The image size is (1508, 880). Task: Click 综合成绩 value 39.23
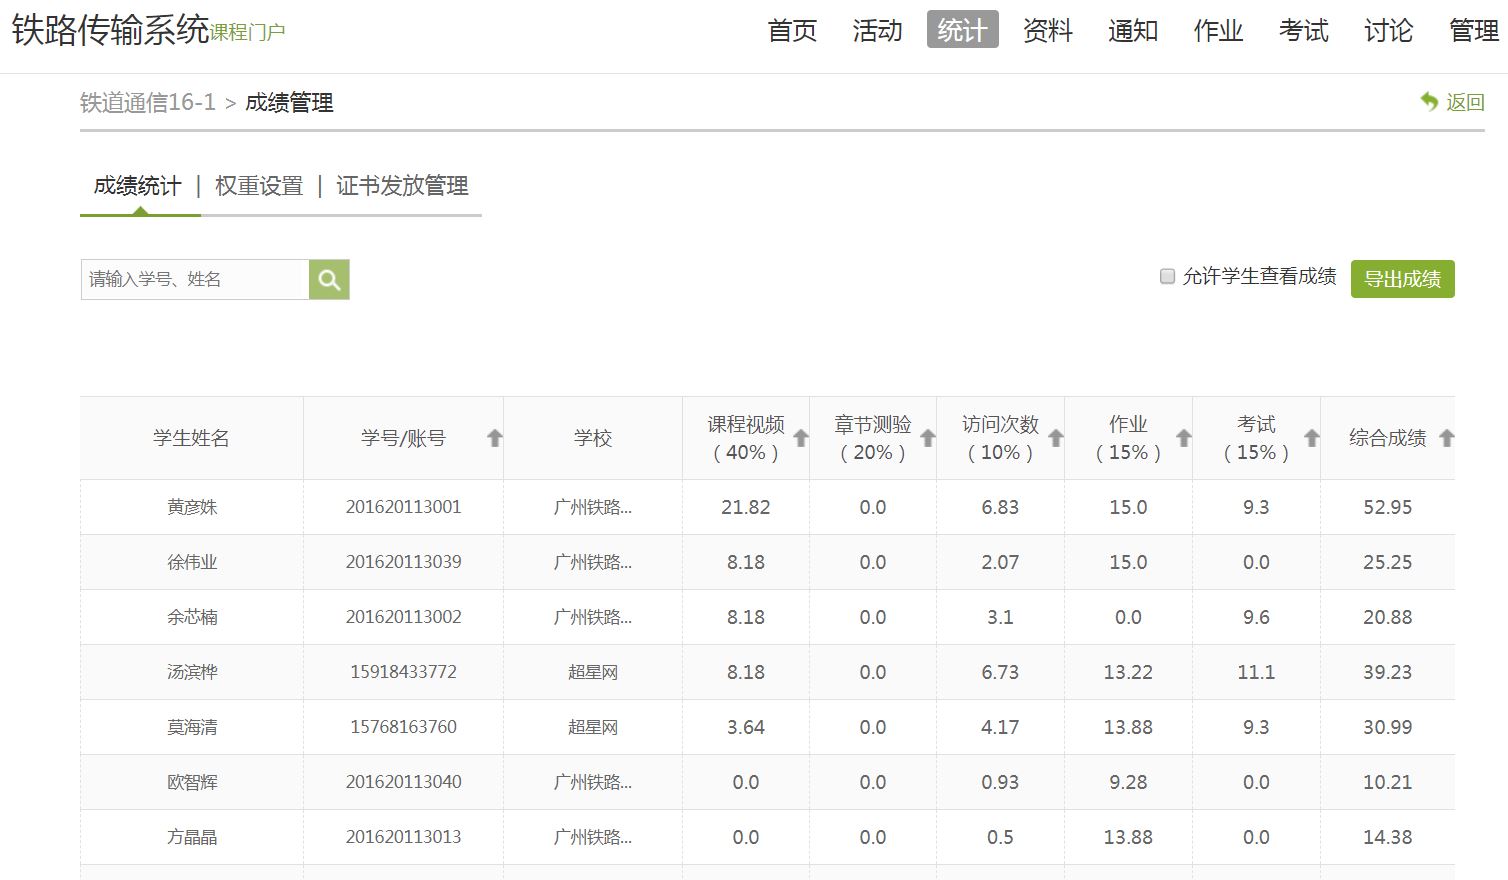[1388, 672]
